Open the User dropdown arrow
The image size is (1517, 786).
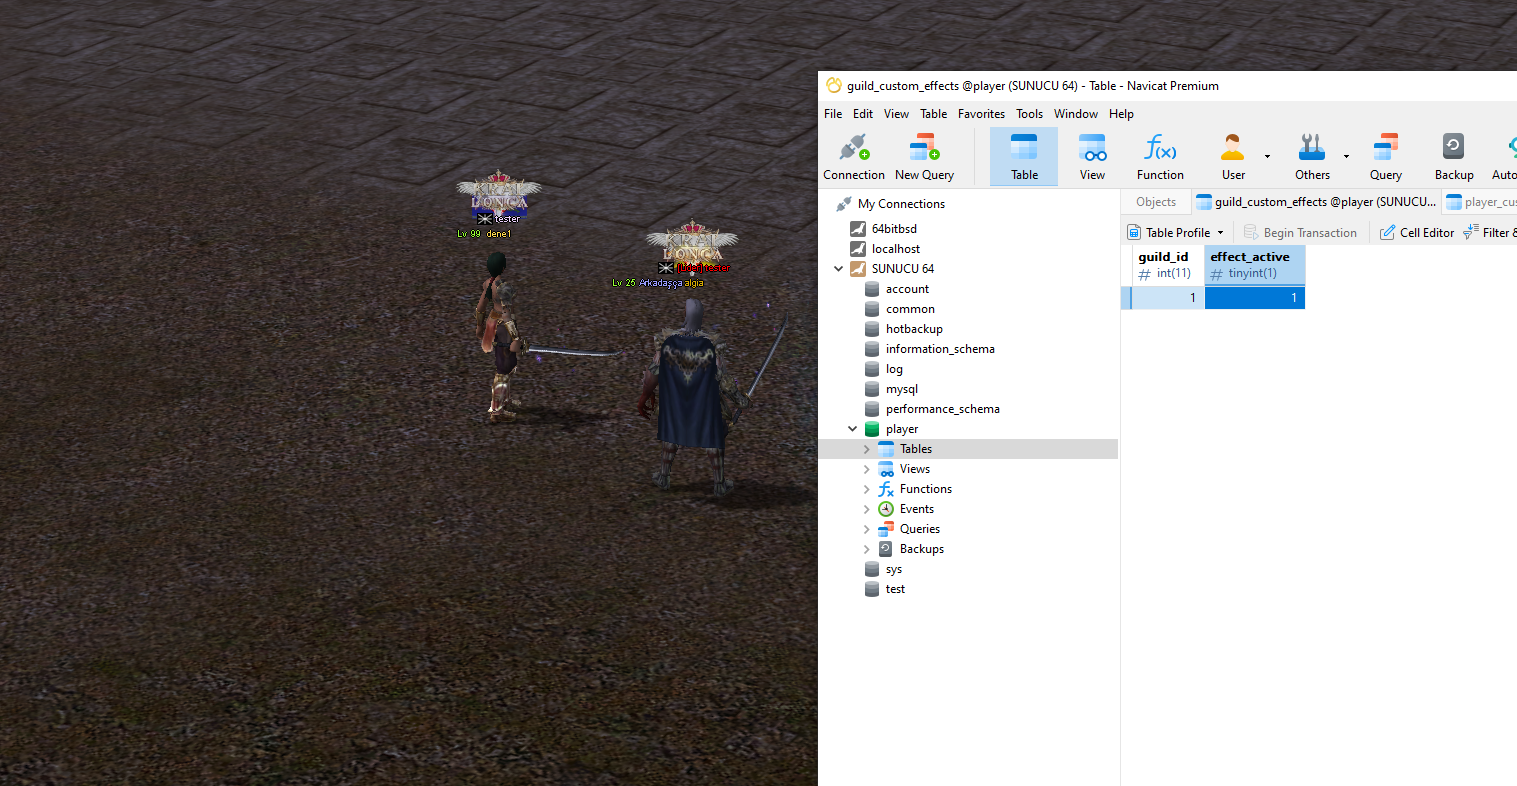click(x=1267, y=157)
